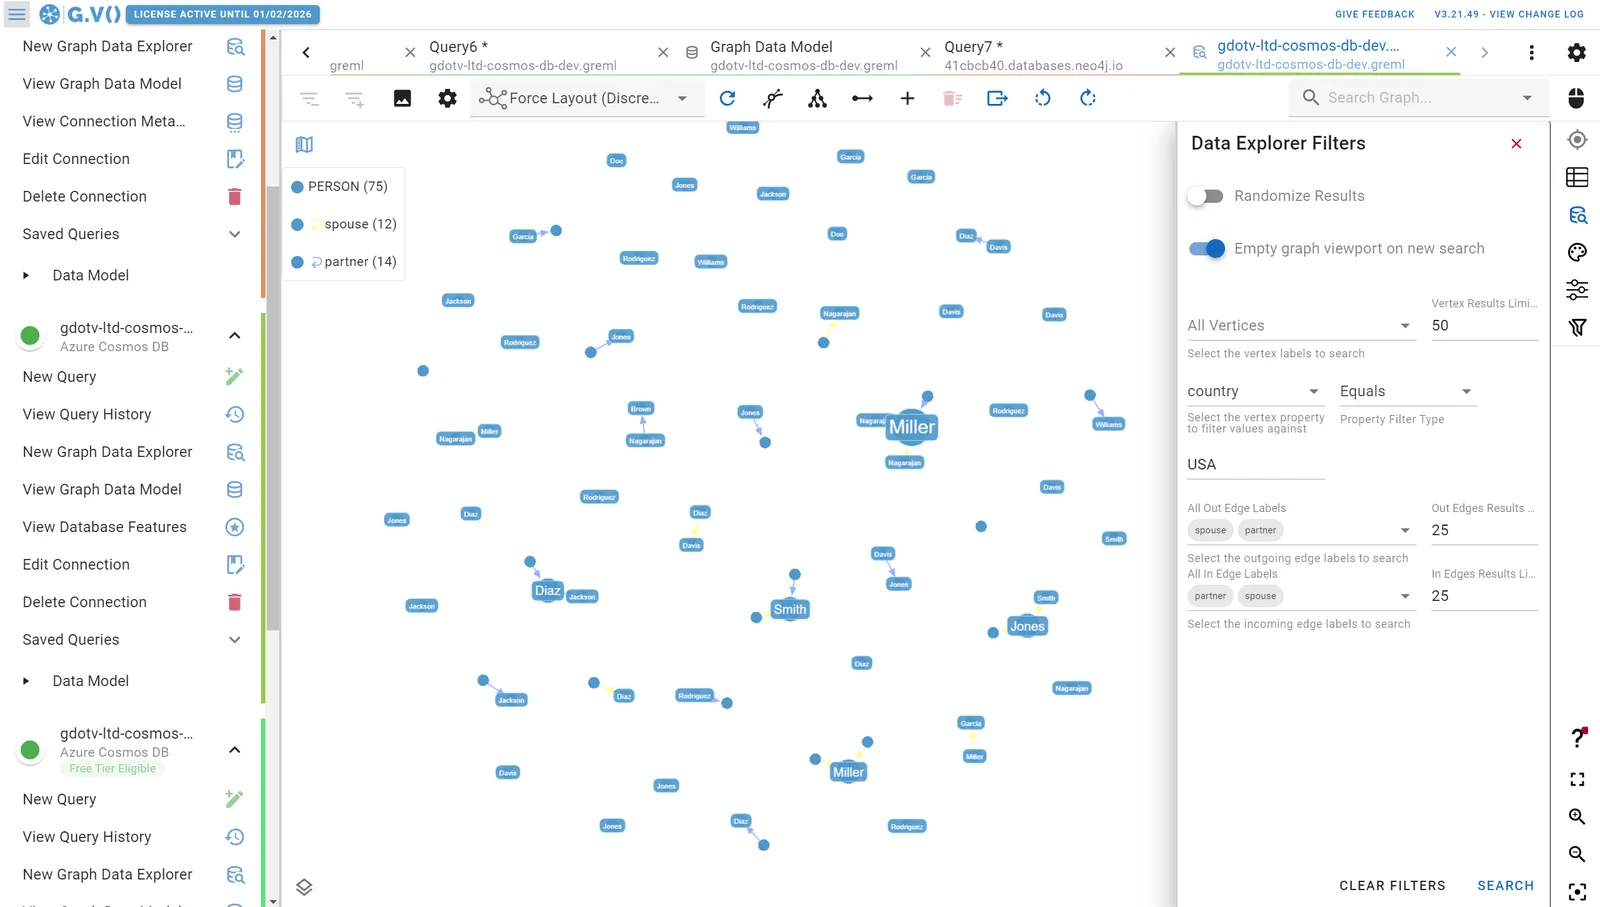This screenshot has width=1600, height=907.
Task: Click the blue refresh icon in the toolbar
Action: 727,98
